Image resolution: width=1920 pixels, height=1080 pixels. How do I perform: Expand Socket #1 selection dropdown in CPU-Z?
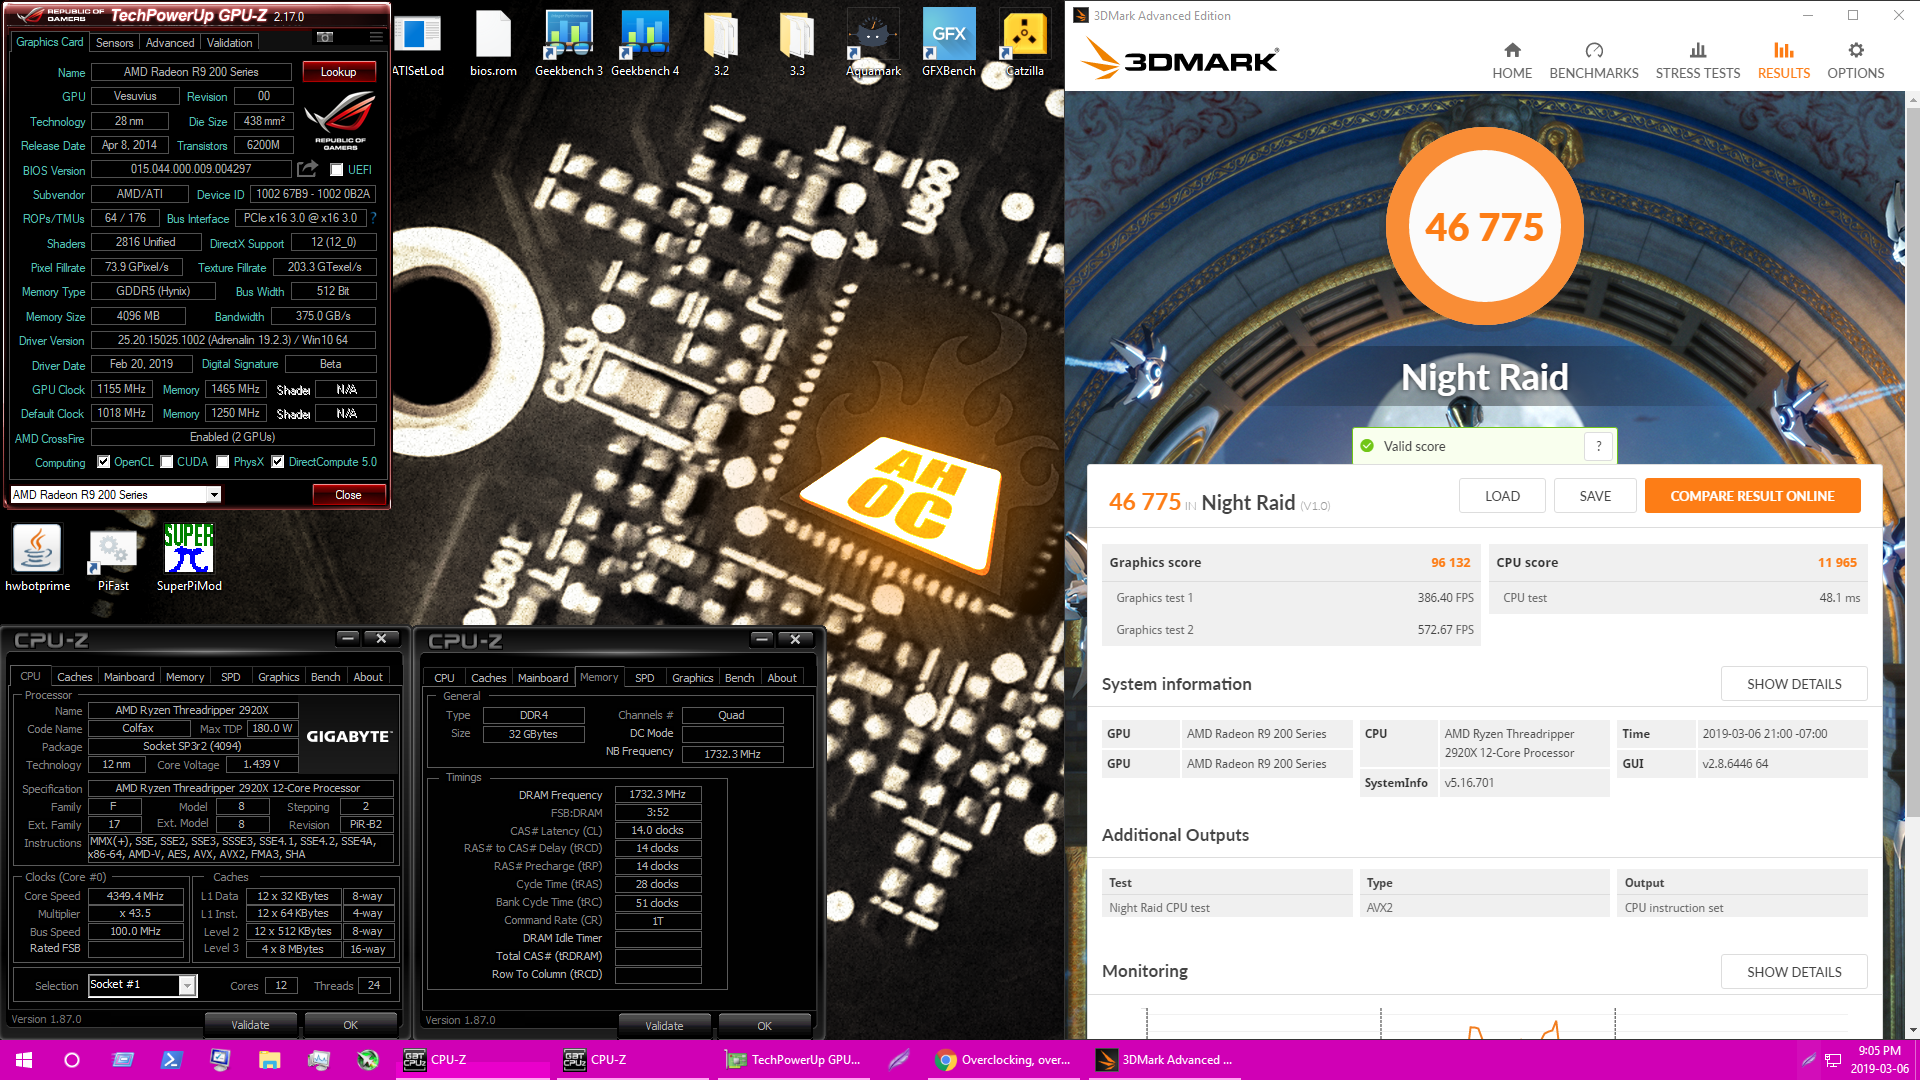[x=186, y=986]
